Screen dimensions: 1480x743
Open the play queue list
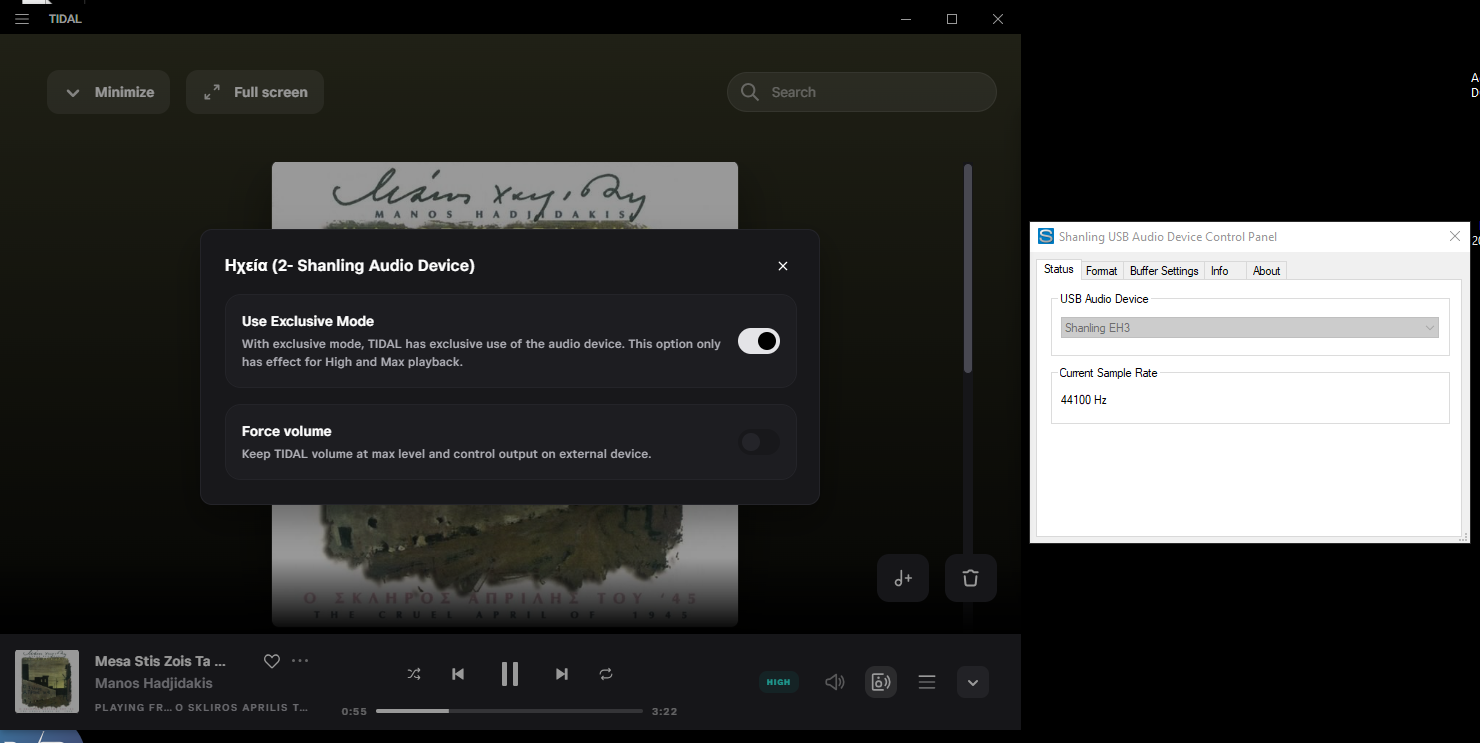(927, 682)
